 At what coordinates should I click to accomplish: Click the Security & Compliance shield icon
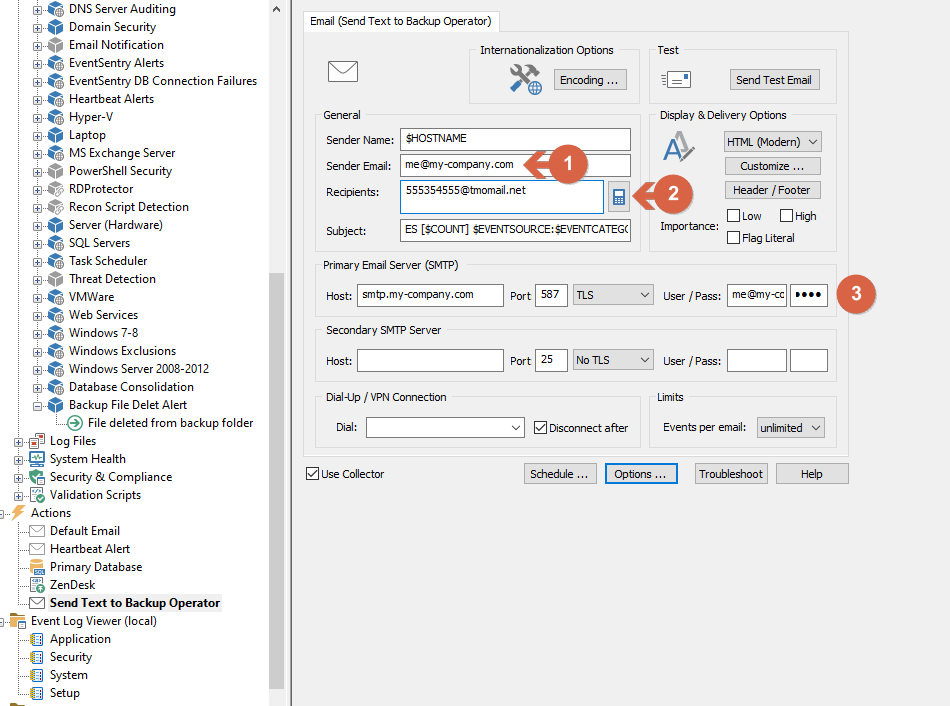(x=38, y=477)
